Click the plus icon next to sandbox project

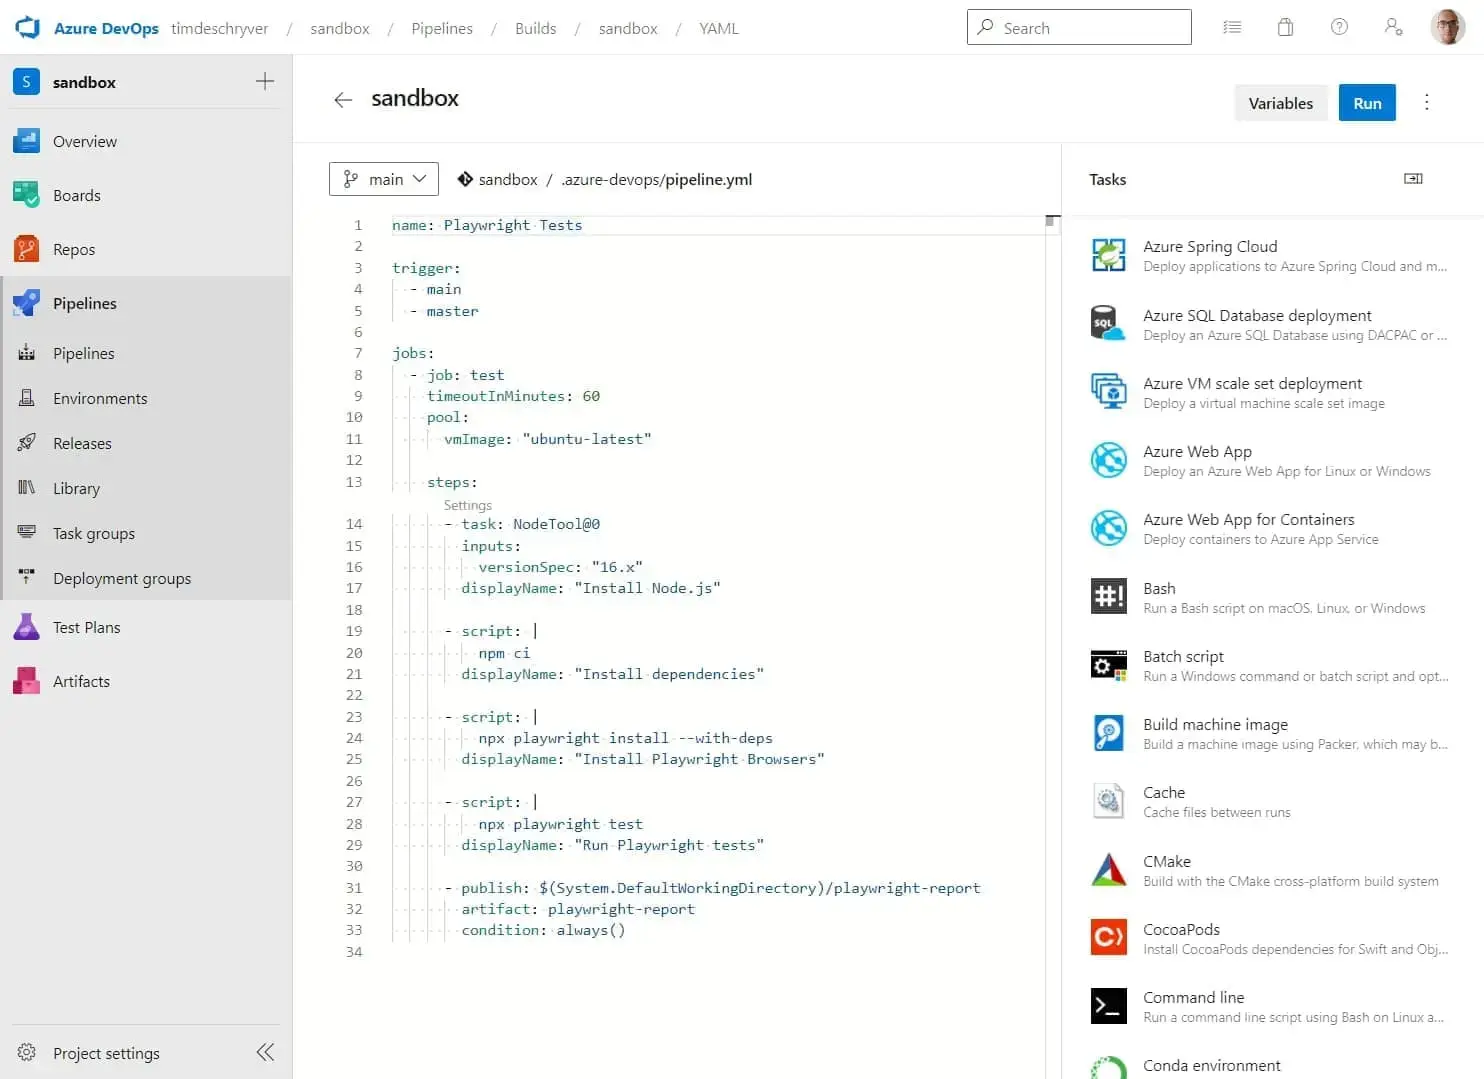(x=265, y=81)
